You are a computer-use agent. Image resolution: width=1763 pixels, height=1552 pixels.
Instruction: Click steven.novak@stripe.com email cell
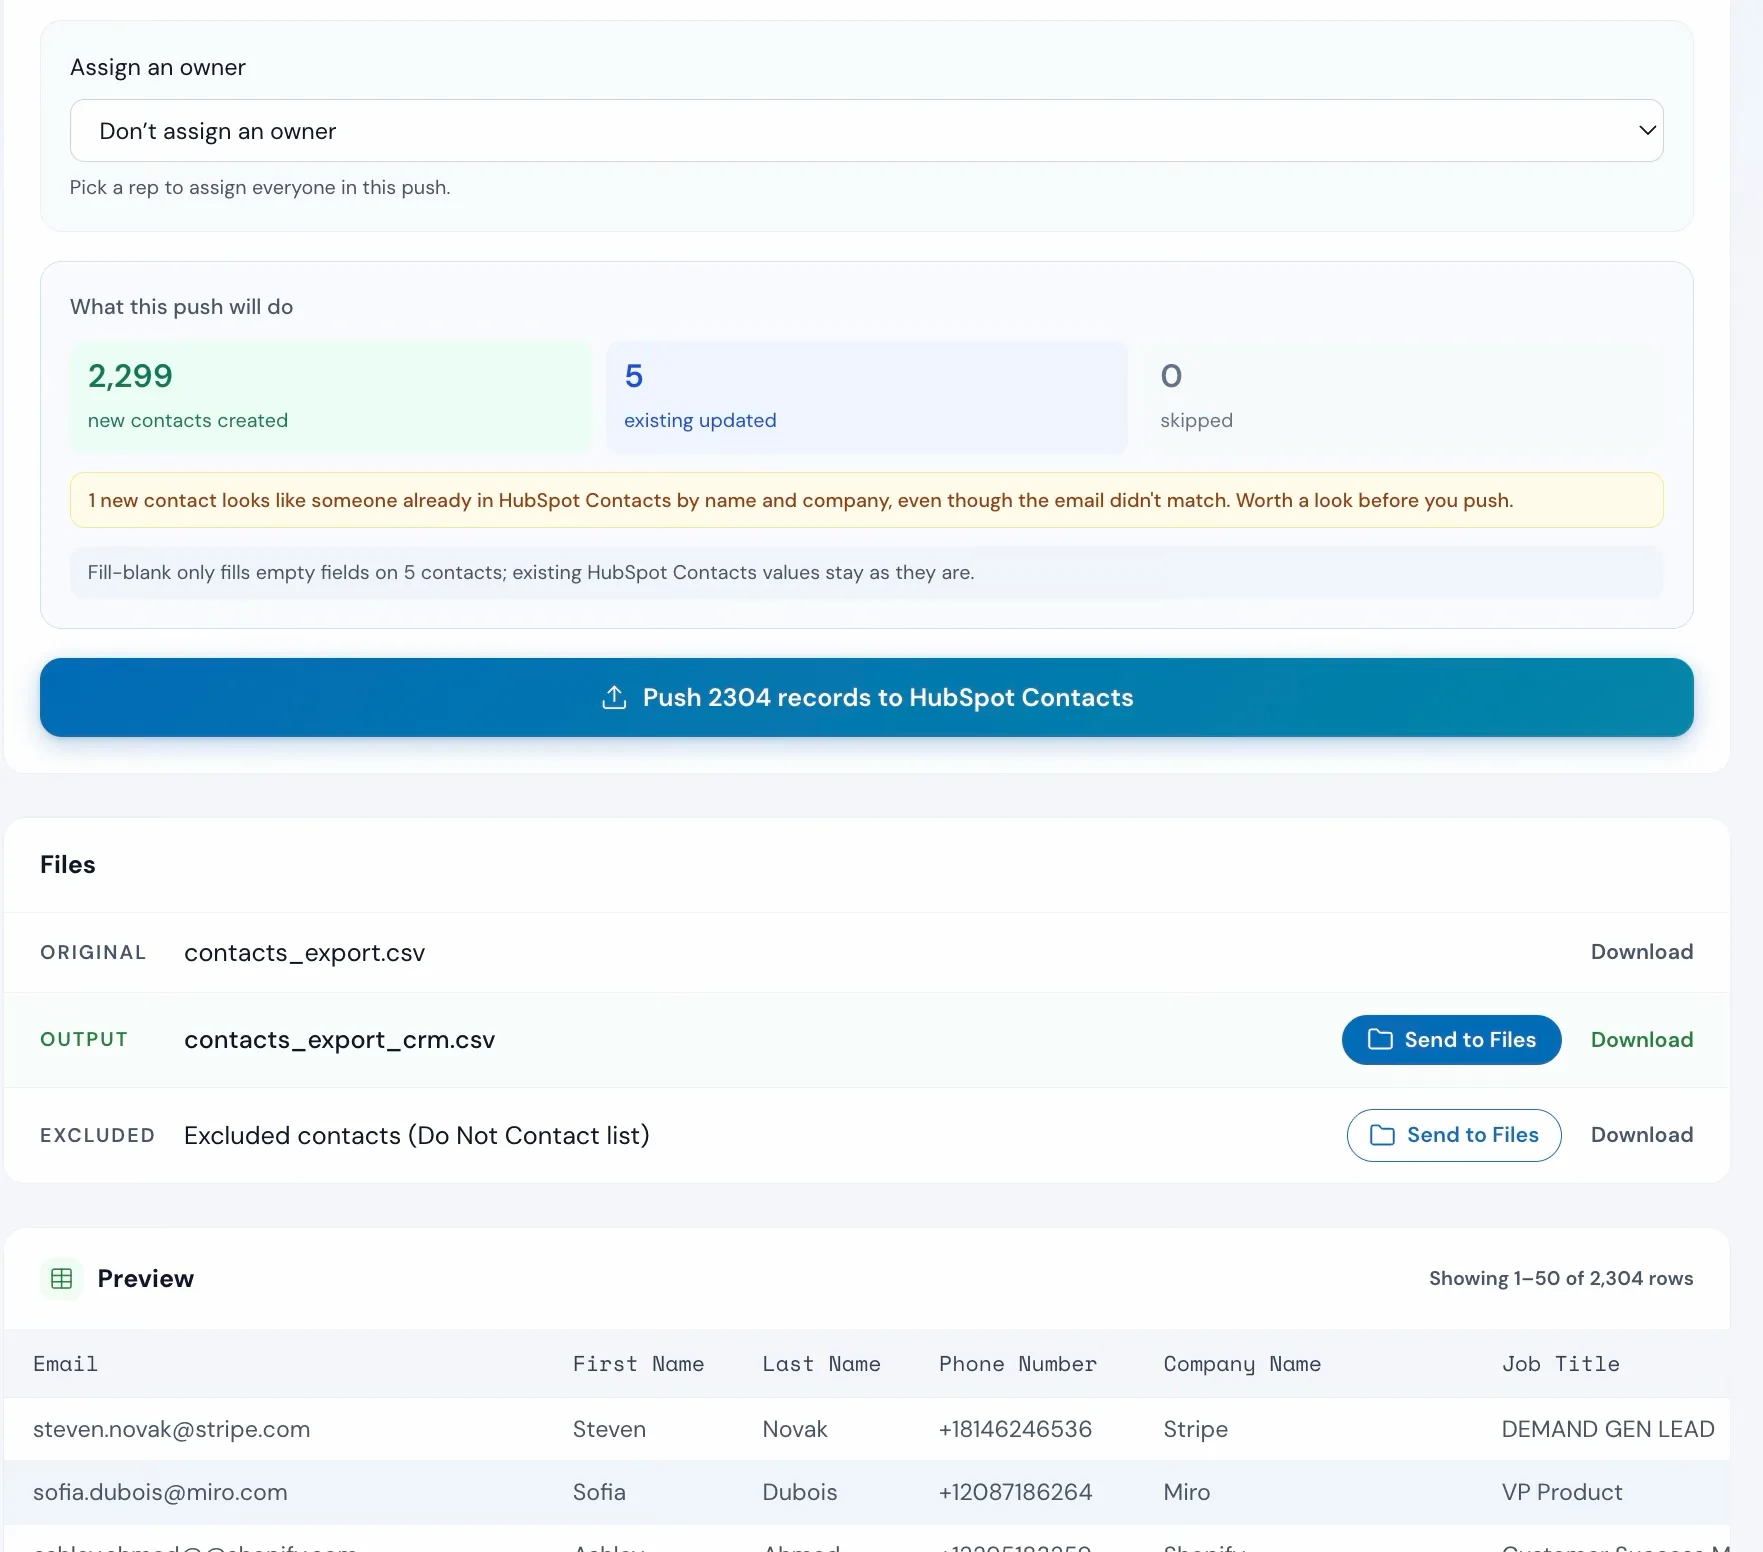coord(171,1429)
